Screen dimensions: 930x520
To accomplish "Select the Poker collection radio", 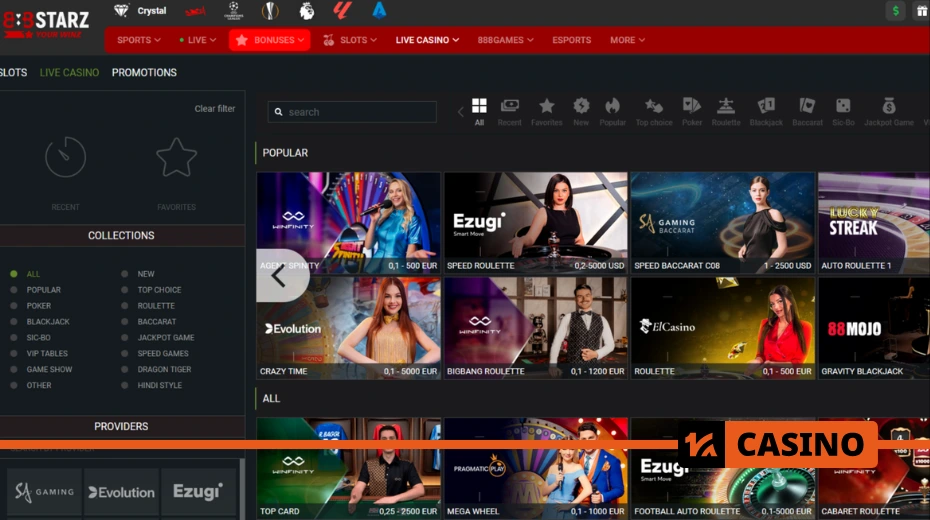I will pyautogui.click(x=14, y=306).
